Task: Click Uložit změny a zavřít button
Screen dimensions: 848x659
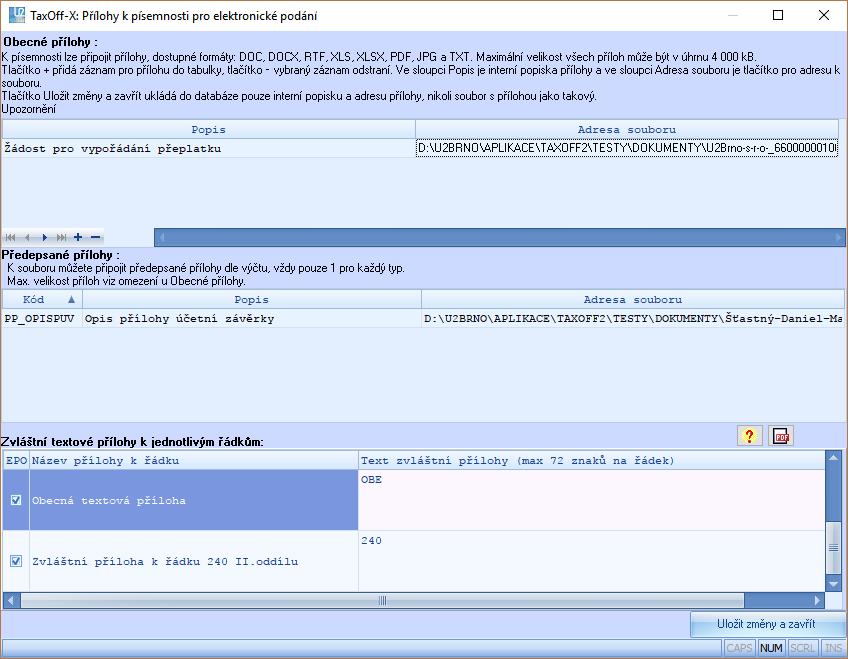Action: (x=766, y=624)
